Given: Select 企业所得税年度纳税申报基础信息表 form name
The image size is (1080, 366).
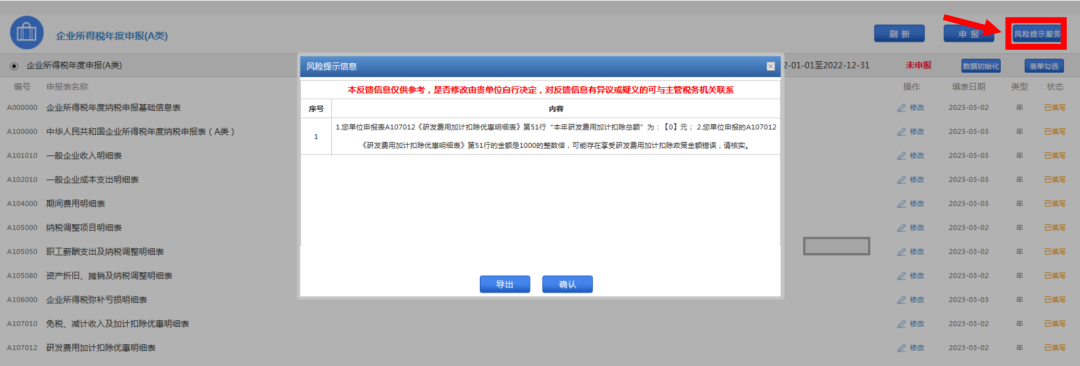Looking at the screenshot, I should [114, 108].
